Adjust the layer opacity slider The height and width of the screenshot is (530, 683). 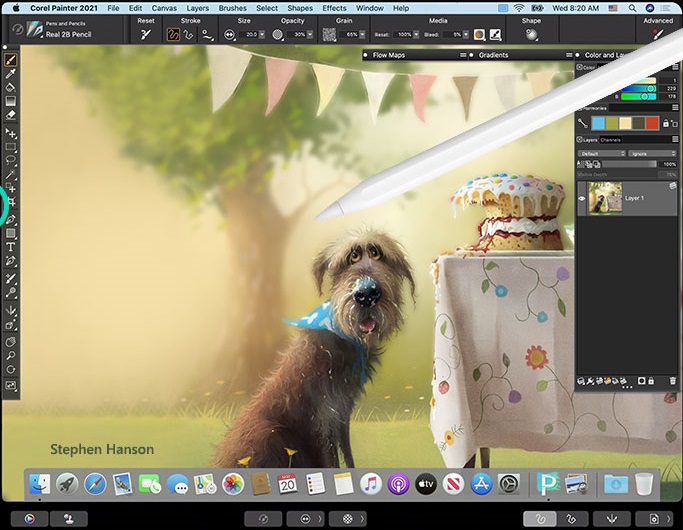pyautogui.click(x=630, y=164)
